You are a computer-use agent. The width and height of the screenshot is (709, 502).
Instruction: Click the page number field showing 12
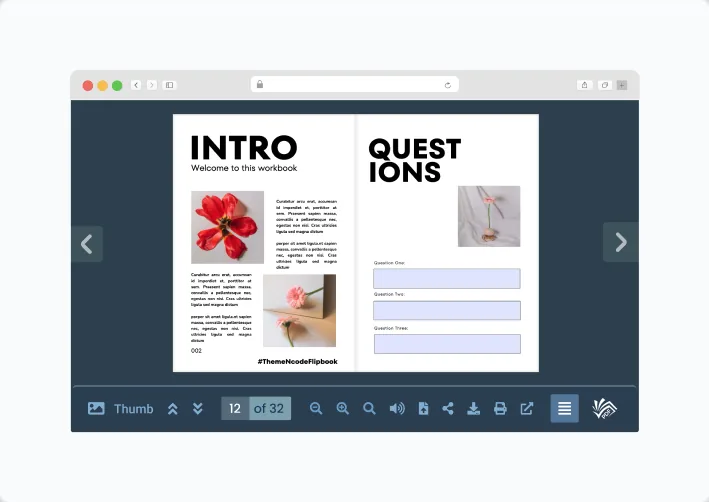[235, 408]
